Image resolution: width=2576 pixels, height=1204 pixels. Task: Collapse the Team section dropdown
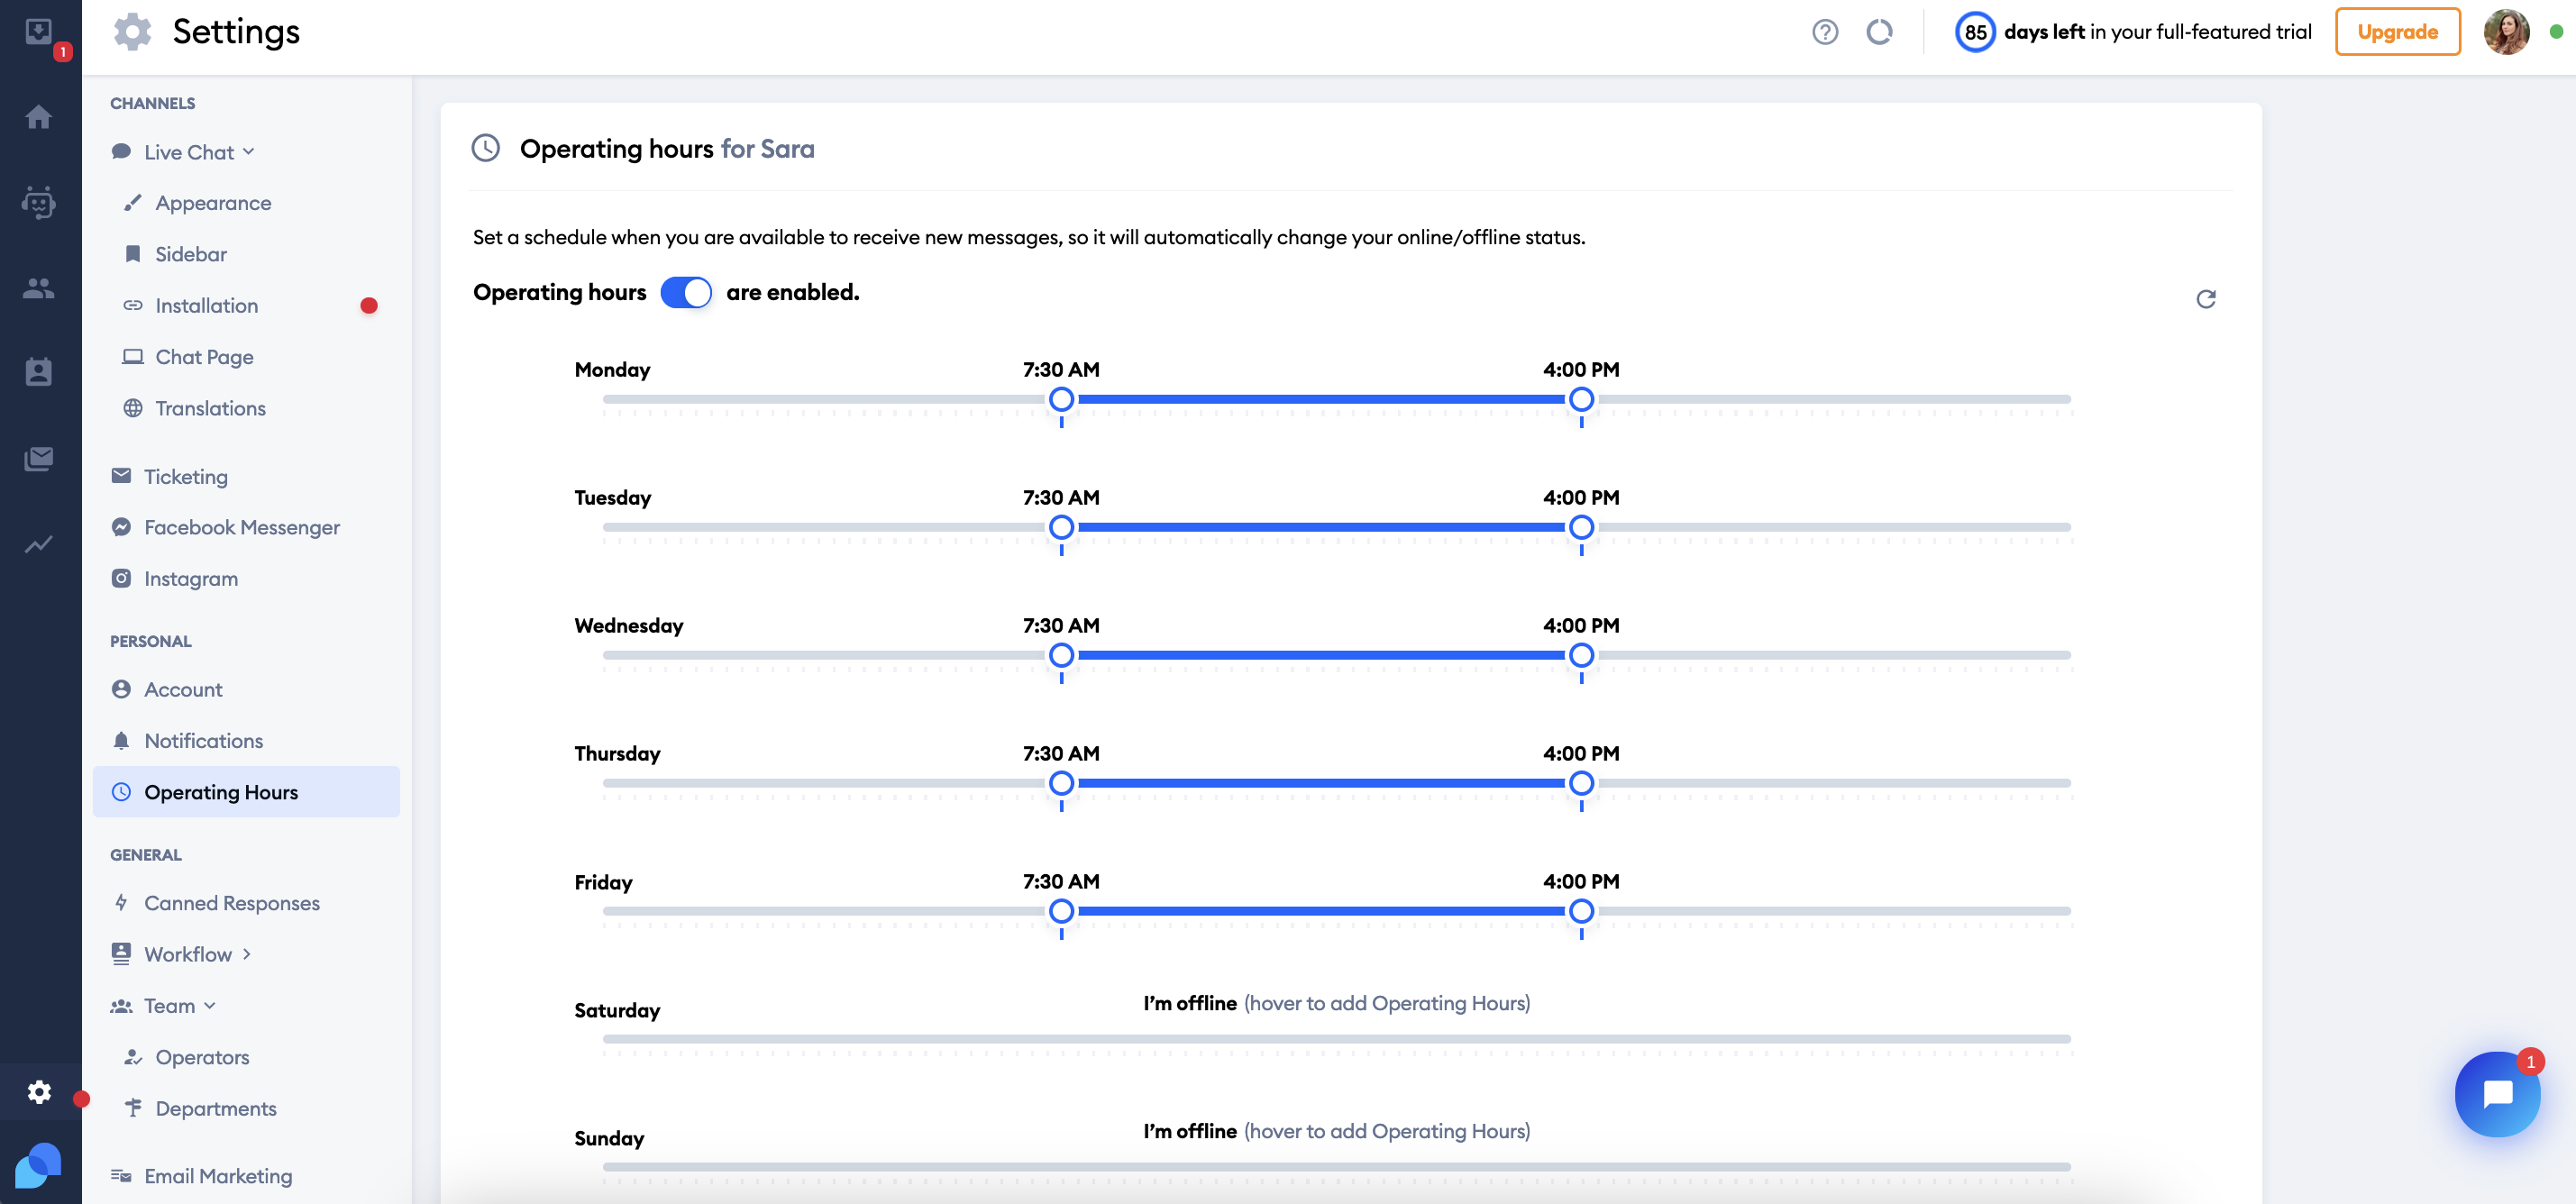pyautogui.click(x=210, y=1005)
